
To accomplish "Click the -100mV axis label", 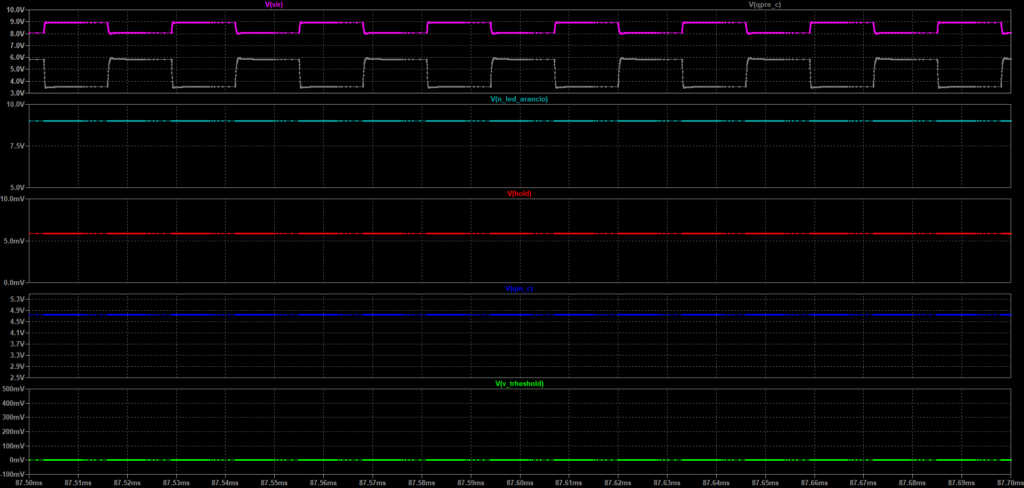I will (x=13, y=474).
